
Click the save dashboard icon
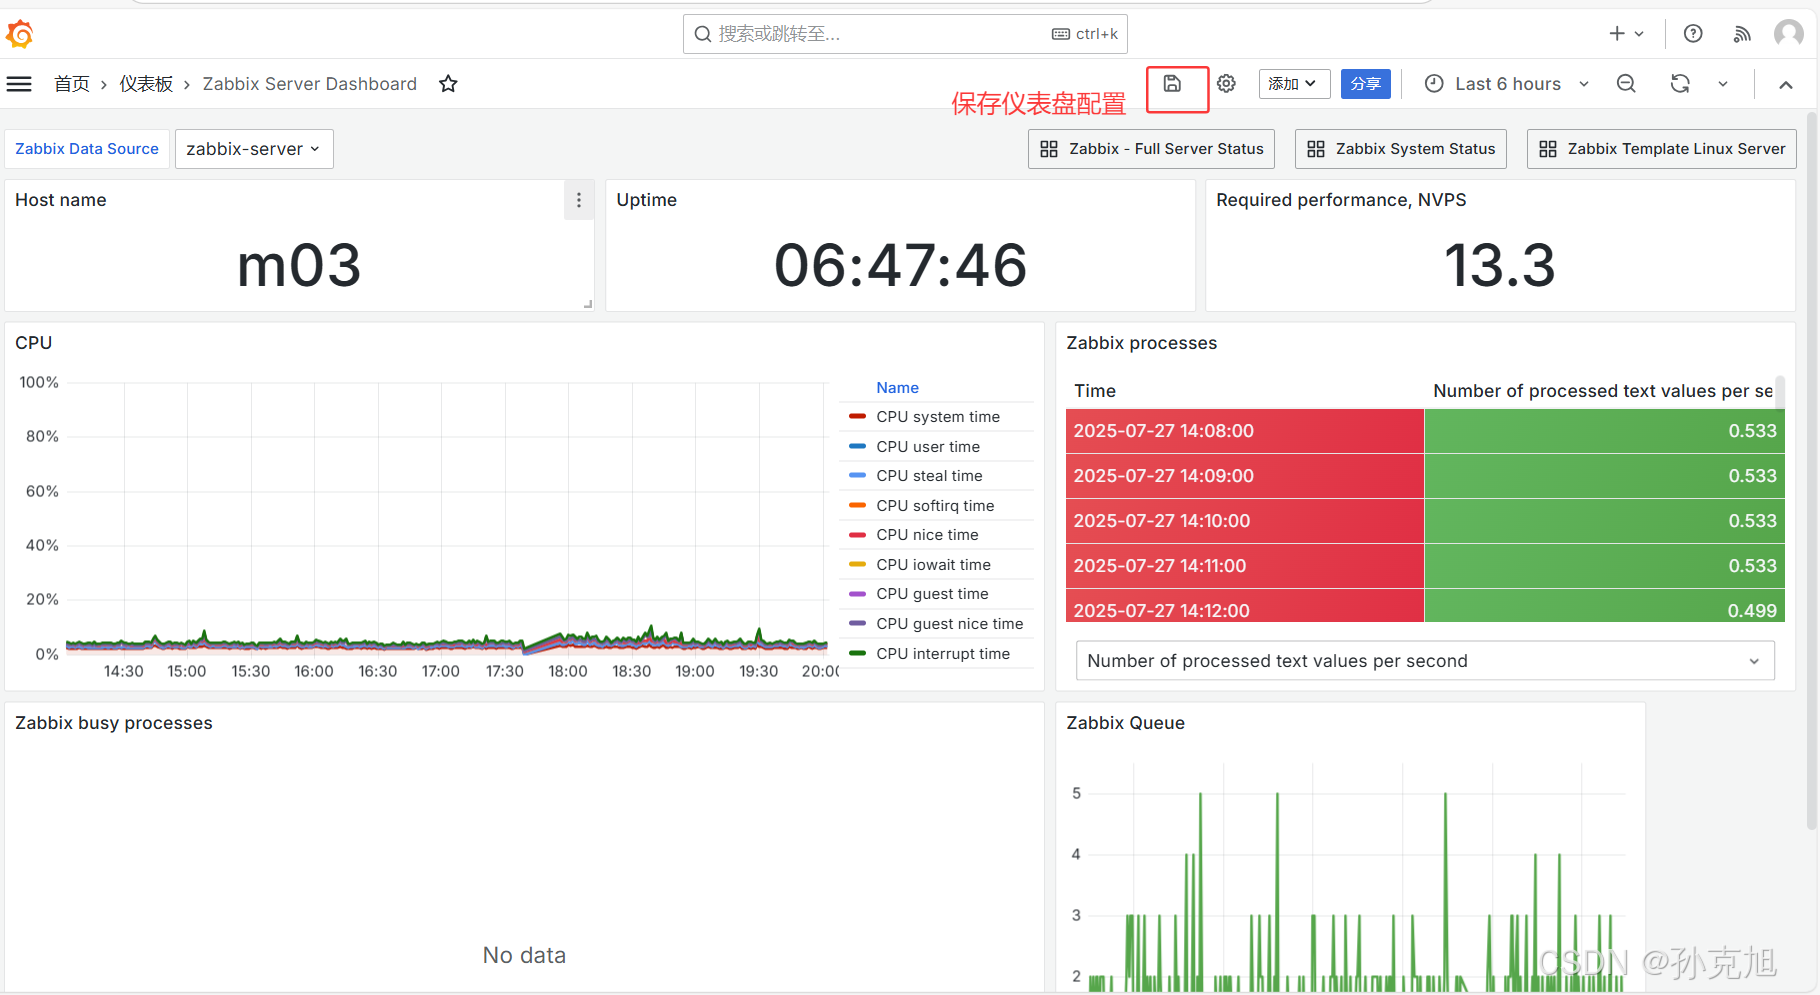[1172, 84]
